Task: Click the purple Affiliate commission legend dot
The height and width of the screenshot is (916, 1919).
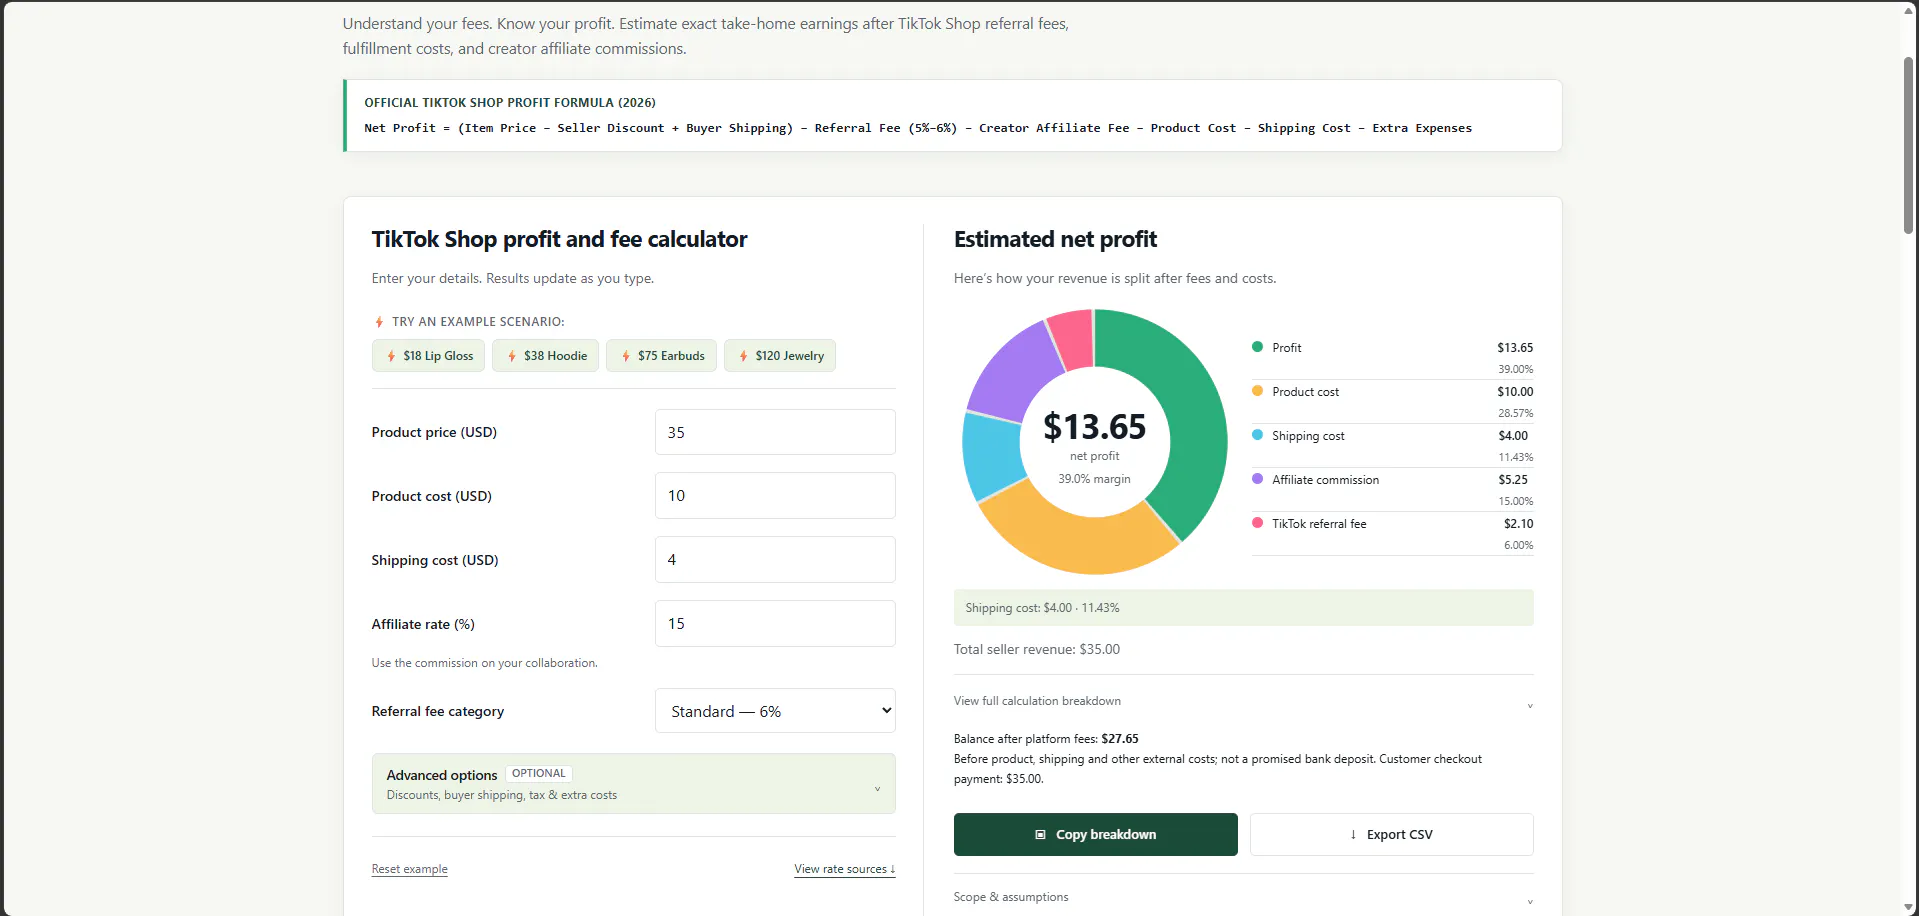Action: point(1257,479)
